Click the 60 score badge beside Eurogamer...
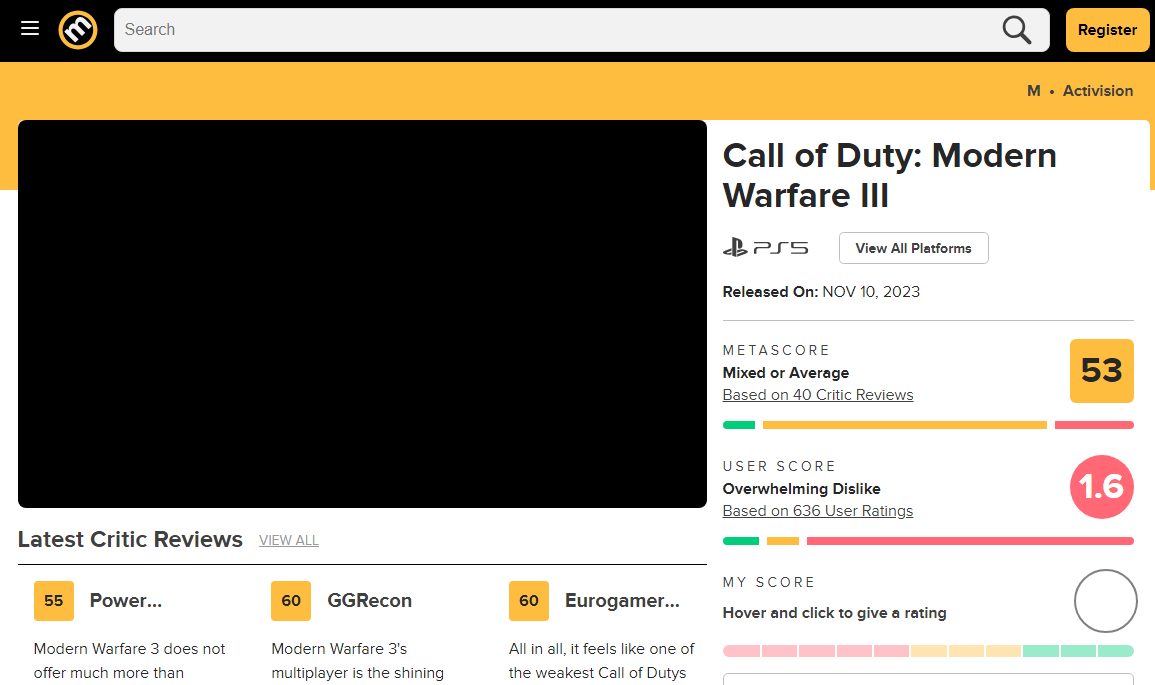The height and width of the screenshot is (685, 1155). coord(529,601)
